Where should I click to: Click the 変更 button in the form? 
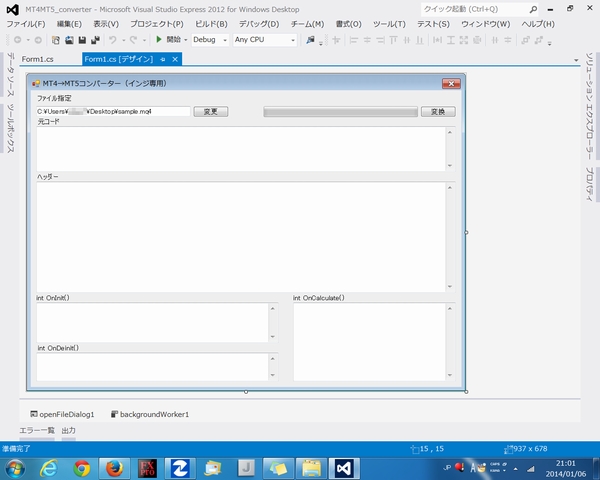[210, 111]
